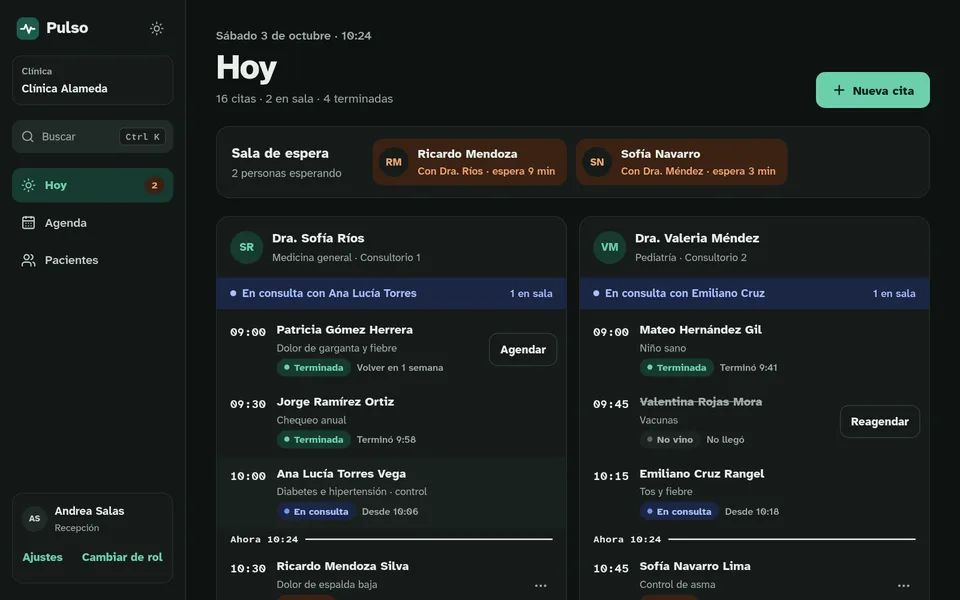Open Ricardo Mendoza waiting room card
The width and height of the screenshot is (960, 600).
coord(470,162)
